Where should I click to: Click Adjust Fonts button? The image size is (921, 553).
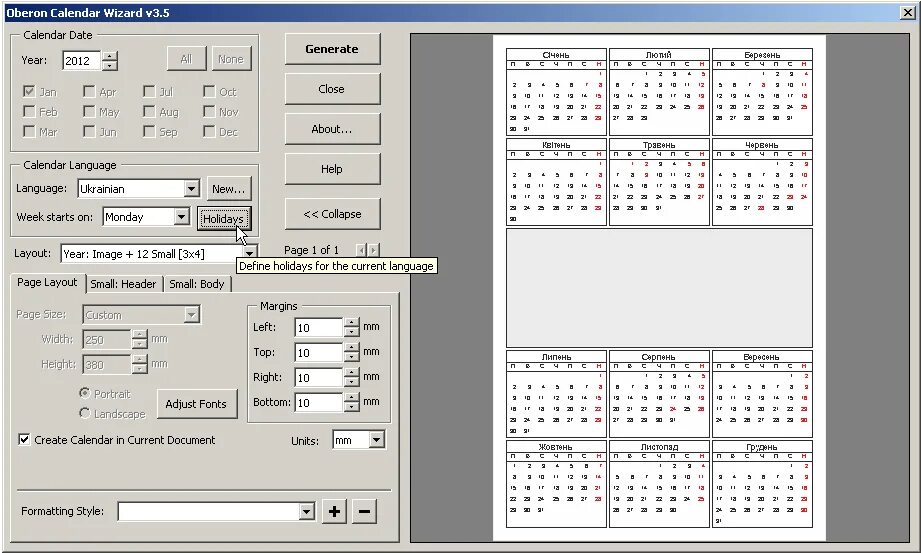coord(196,404)
